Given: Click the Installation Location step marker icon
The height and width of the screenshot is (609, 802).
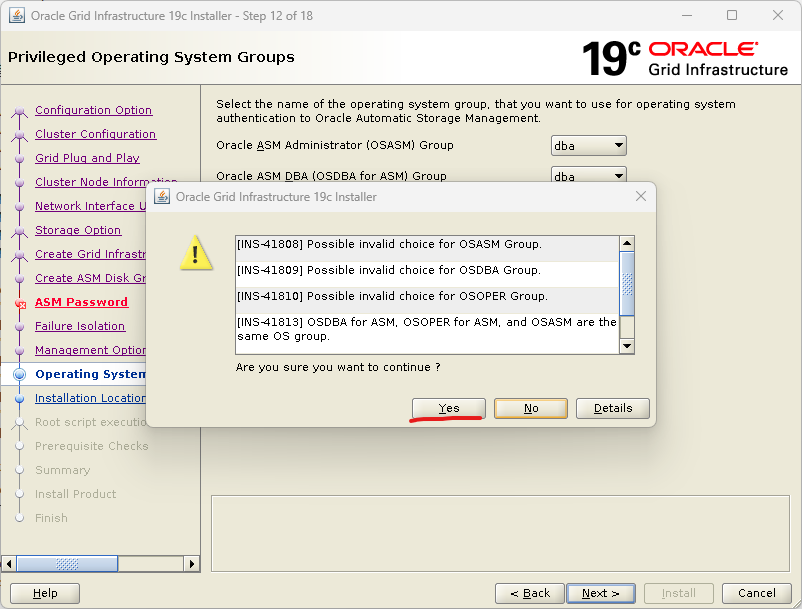Looking at the screenshot, I should click(19, 399).
